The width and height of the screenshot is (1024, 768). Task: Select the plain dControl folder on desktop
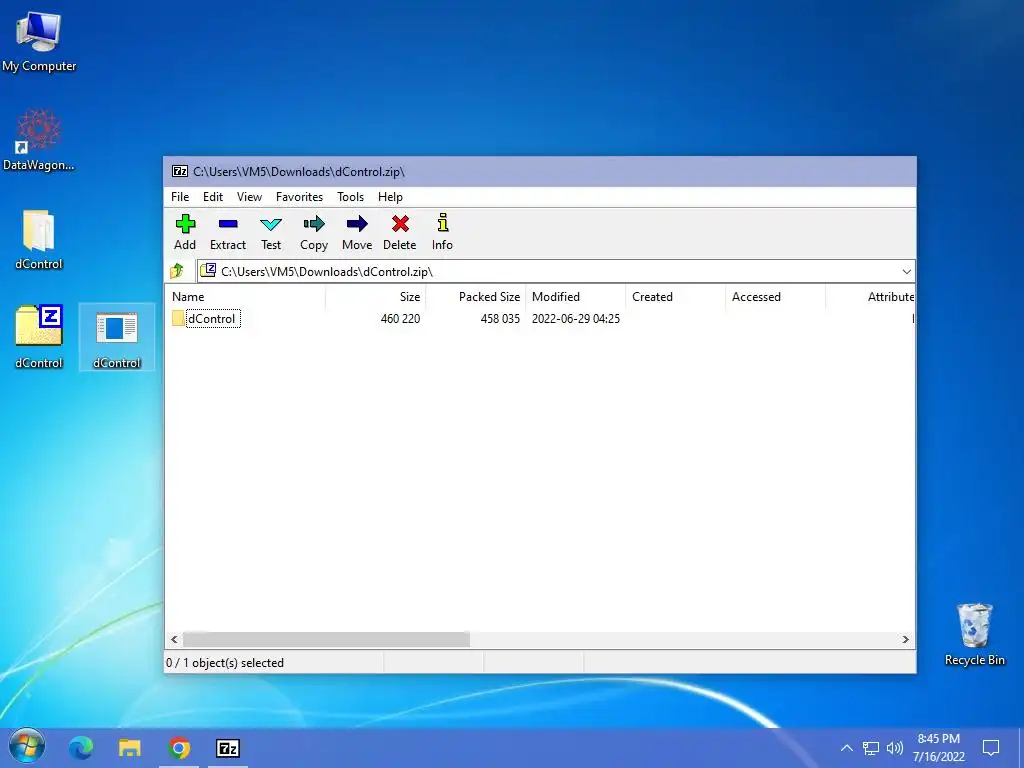(39, 239)
